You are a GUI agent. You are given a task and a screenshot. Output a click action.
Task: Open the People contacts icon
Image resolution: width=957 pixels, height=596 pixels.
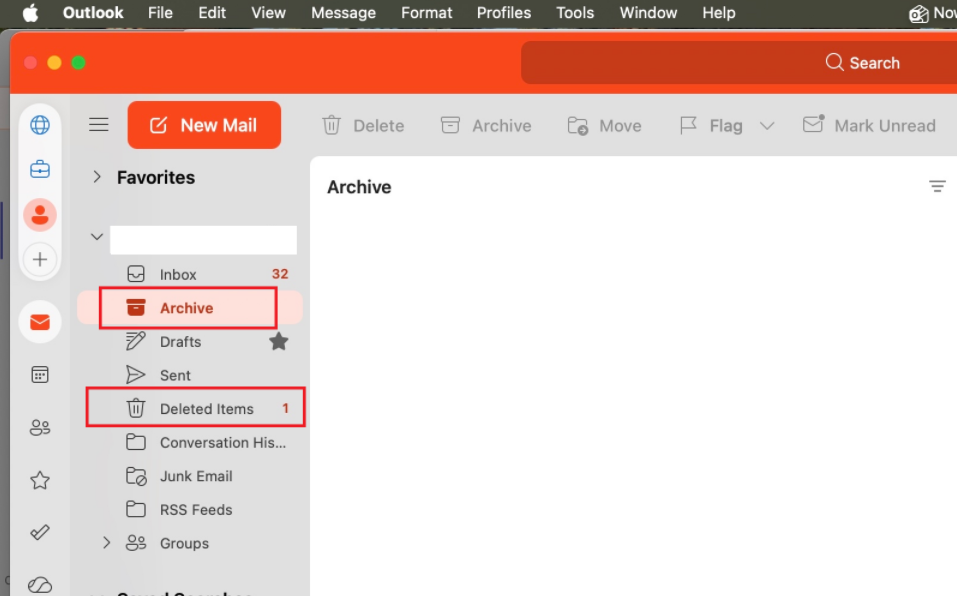pos(40,427)
